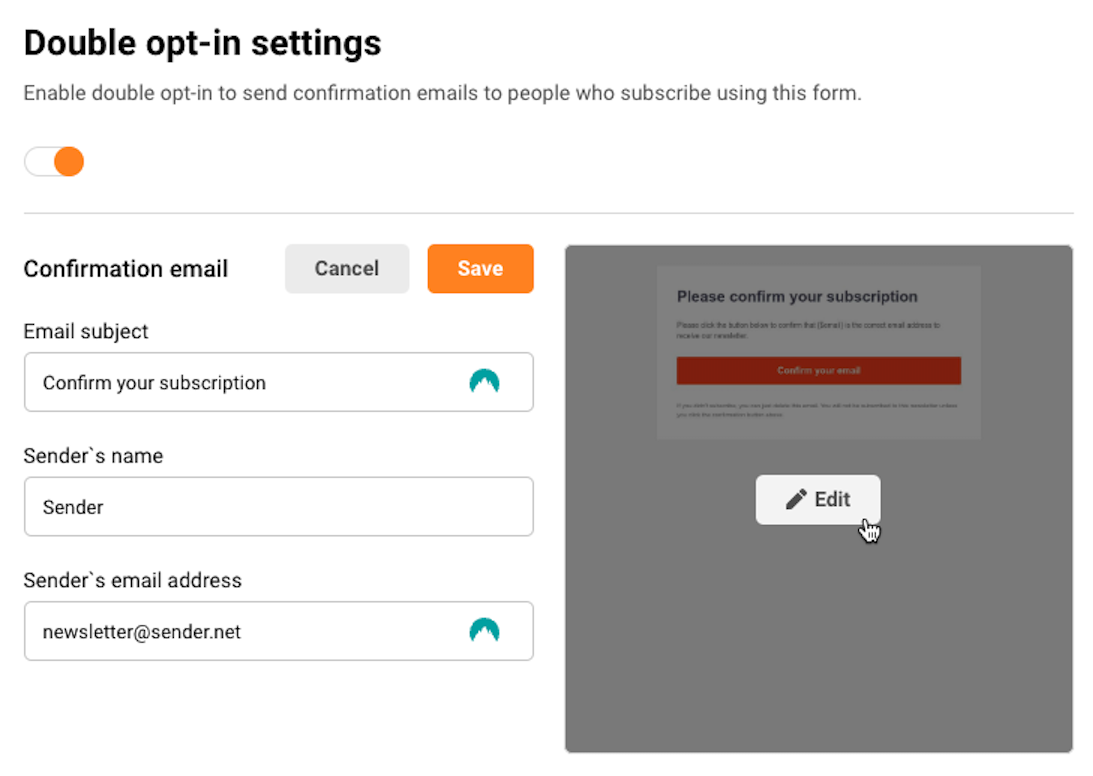Click the double opt-in description text
The height and width of the screenshot is (776, 1093).
point(442,94)
